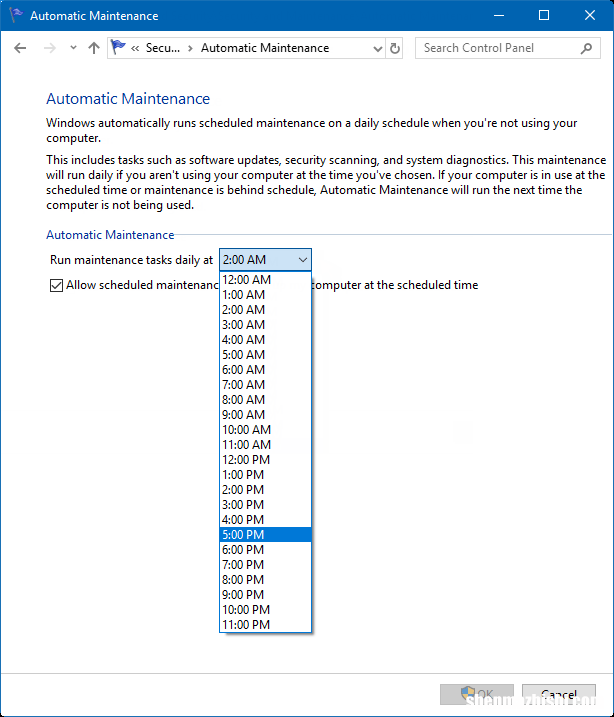
Task: Toggle Allow scheduled maintenance checkbox
Action: 56,285
